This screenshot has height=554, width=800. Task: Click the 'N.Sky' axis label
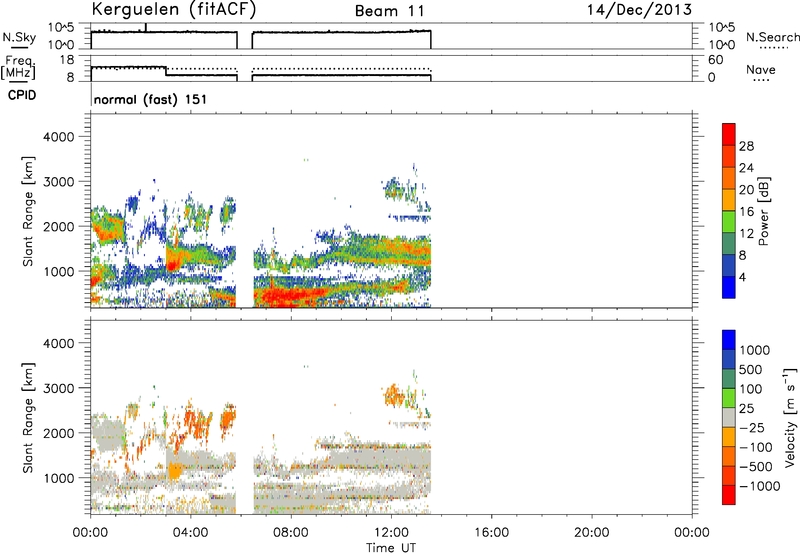(x=19, y=38)
